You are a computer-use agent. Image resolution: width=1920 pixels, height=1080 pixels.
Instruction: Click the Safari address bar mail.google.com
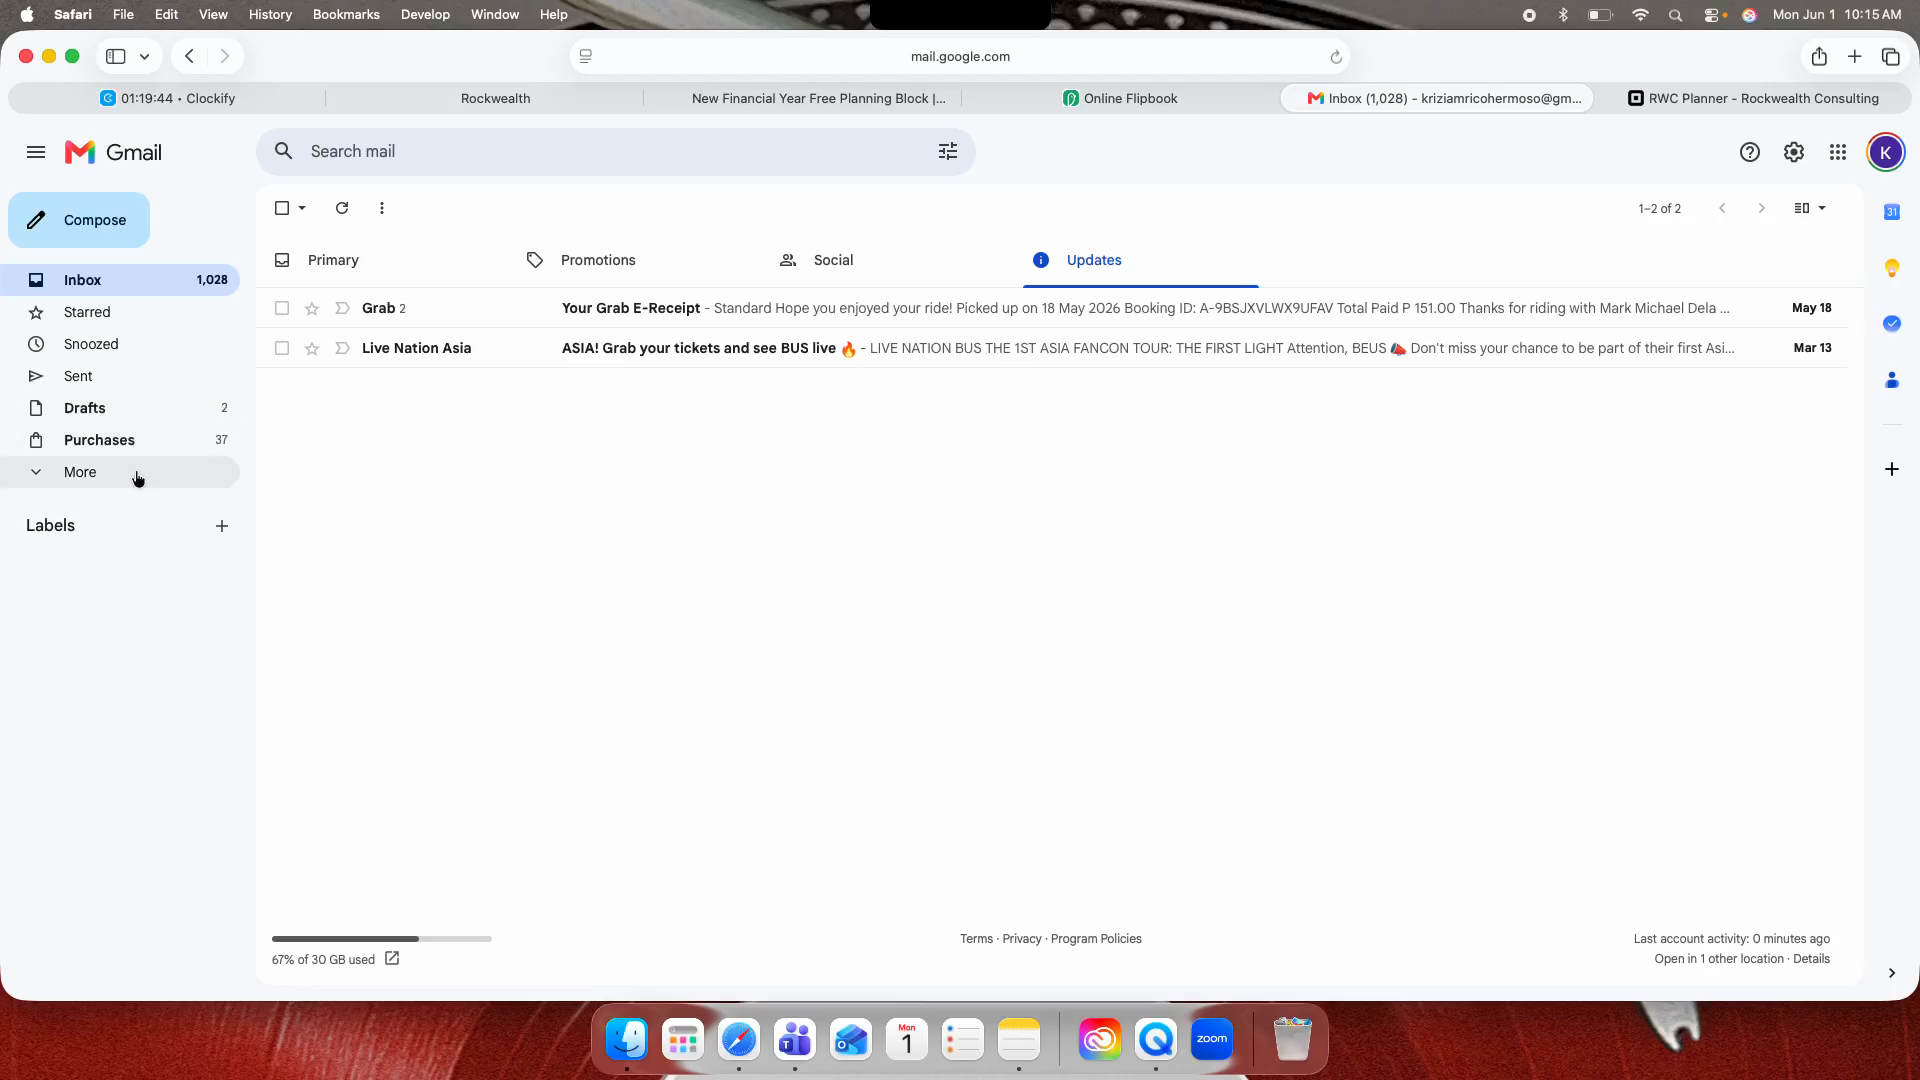(960, 57)
